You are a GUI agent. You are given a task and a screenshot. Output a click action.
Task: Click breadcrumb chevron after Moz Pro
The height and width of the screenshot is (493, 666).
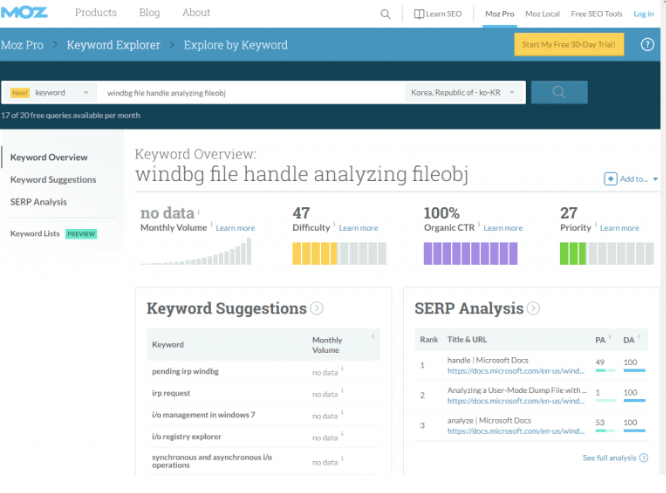tap(55, 44)
